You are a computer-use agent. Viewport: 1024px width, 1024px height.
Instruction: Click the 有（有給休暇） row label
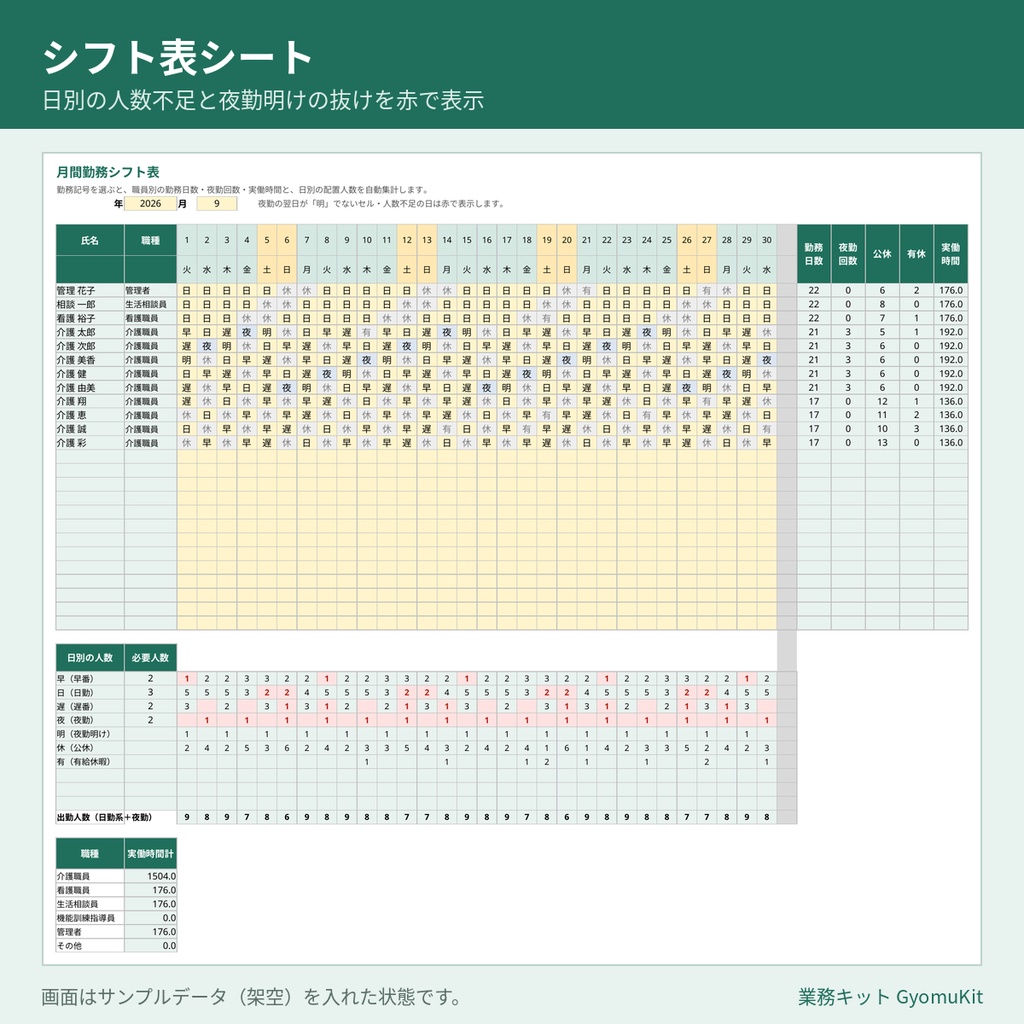click(x=90, y=761)
